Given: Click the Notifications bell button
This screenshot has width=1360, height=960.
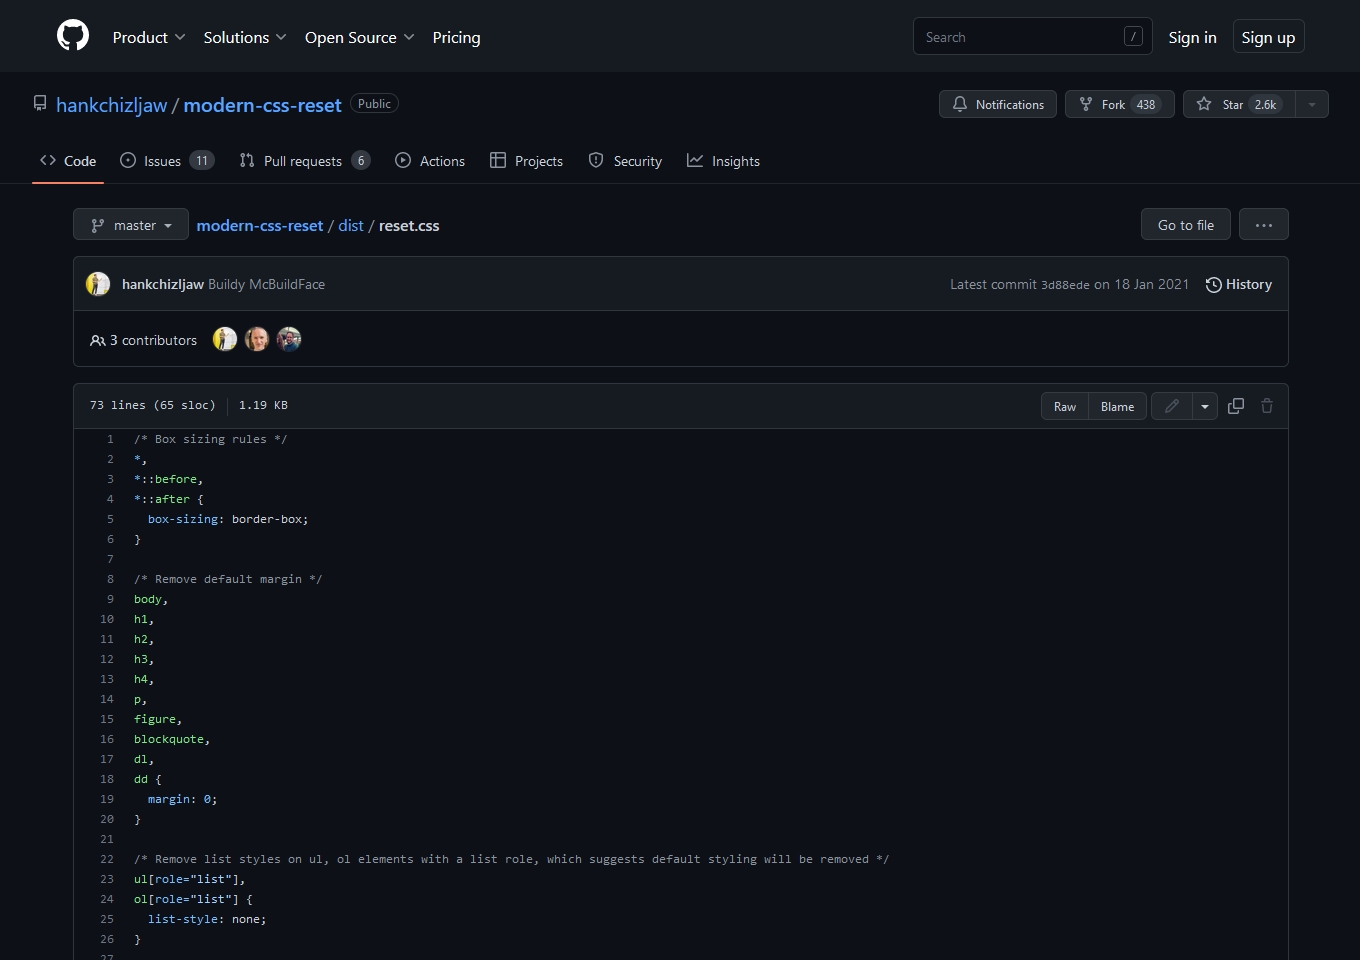Looking at the screenshot, I should click(997, 104).
